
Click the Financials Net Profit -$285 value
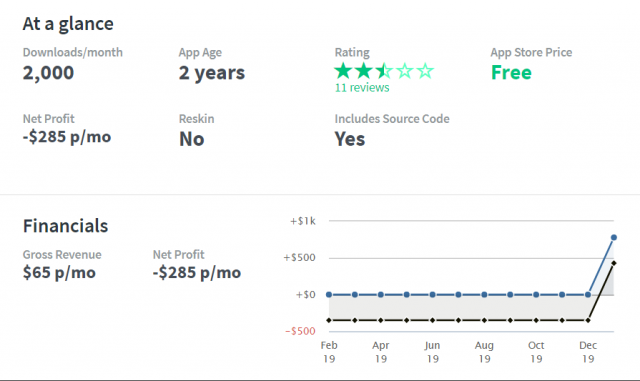pos(197,272)
